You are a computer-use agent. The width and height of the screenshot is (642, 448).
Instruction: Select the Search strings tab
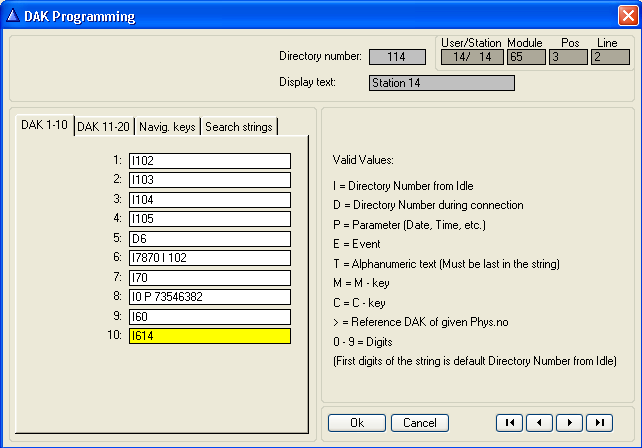[239, 126]
